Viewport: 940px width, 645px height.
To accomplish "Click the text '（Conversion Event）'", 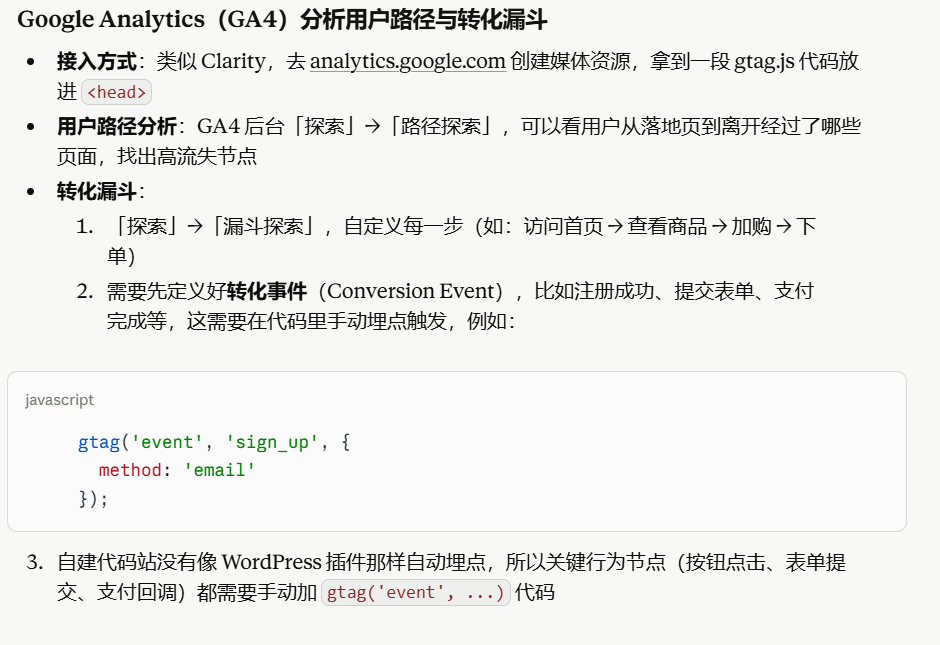I will (414, 291).
